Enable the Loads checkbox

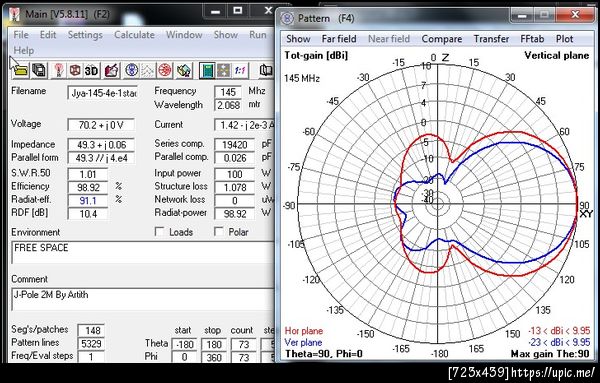[x=160, y=231]
